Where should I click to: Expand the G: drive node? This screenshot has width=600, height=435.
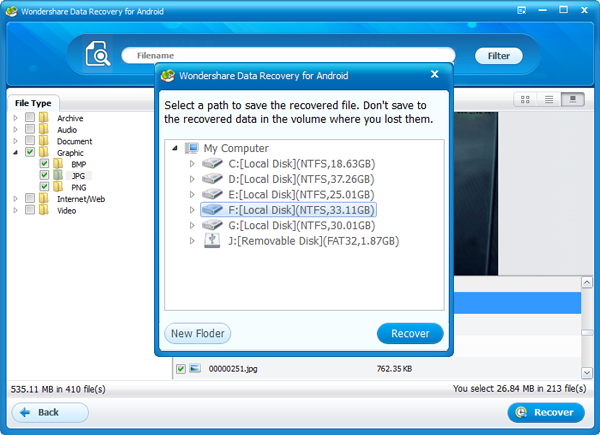(192, 225)
